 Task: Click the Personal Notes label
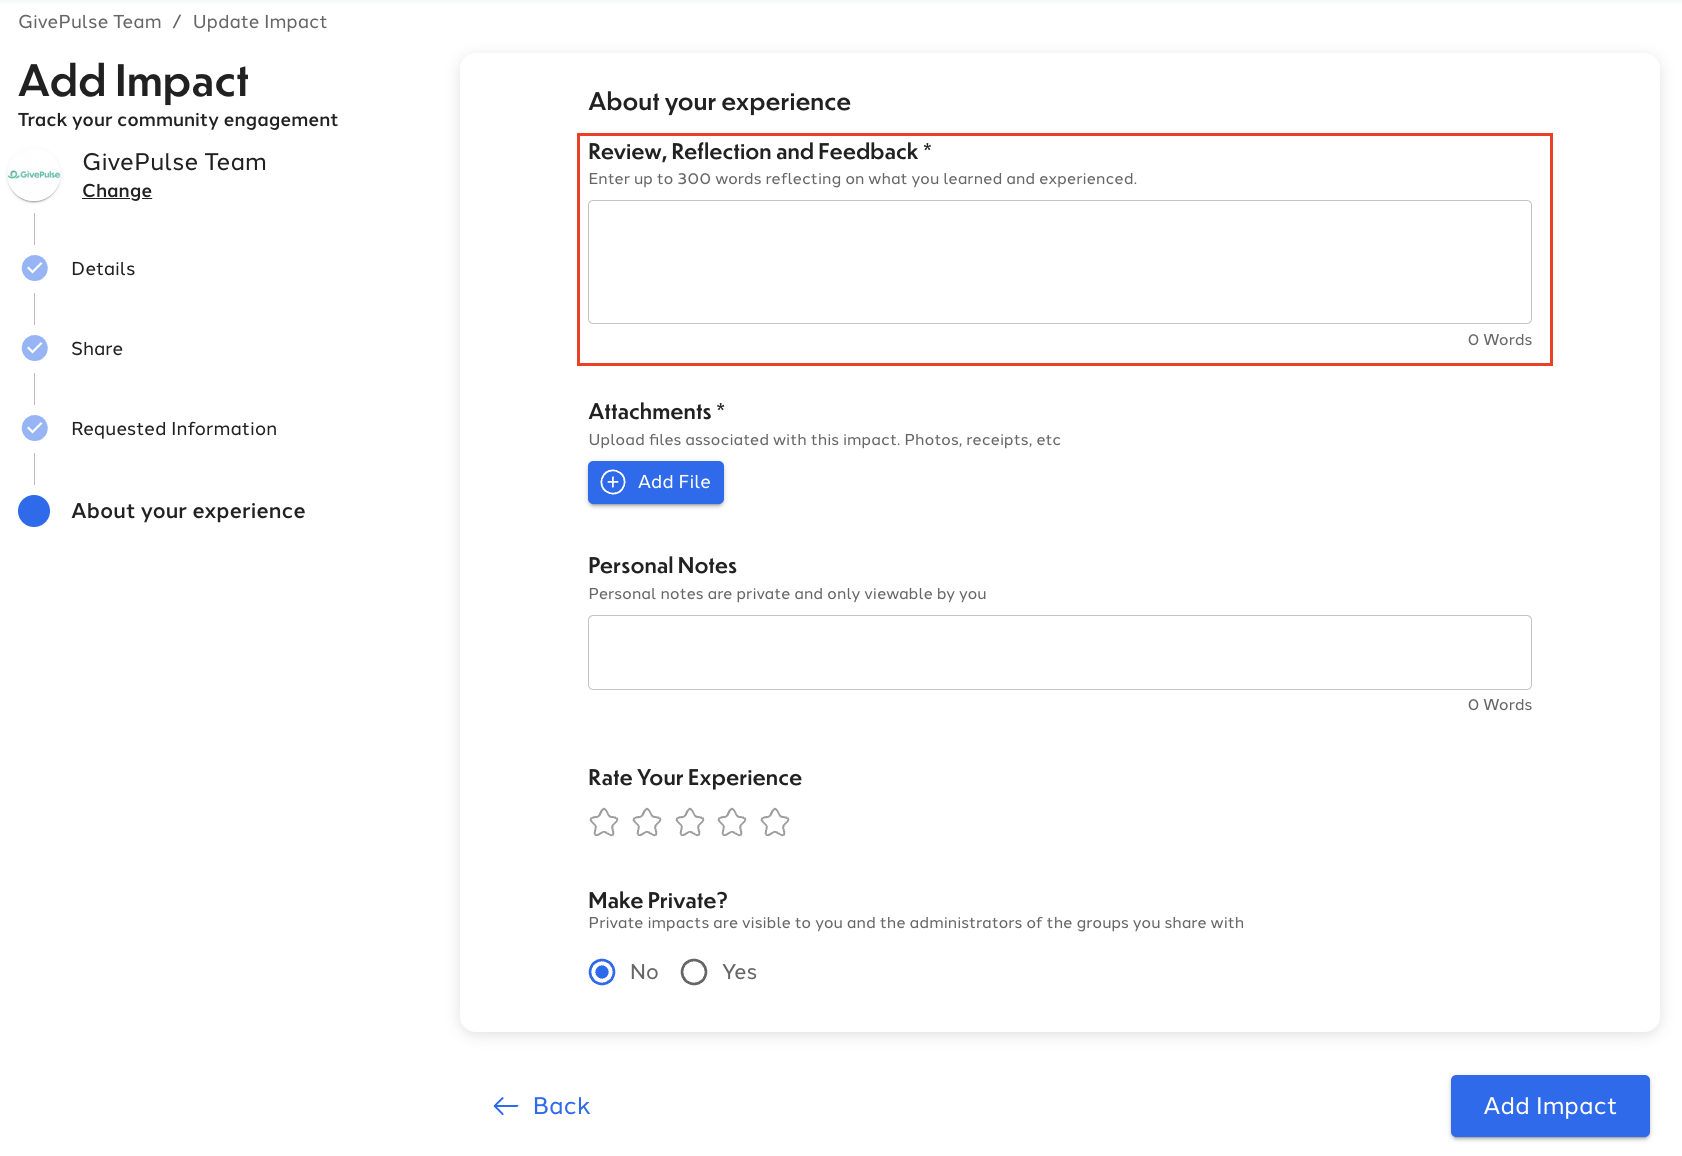coord(662,566)
